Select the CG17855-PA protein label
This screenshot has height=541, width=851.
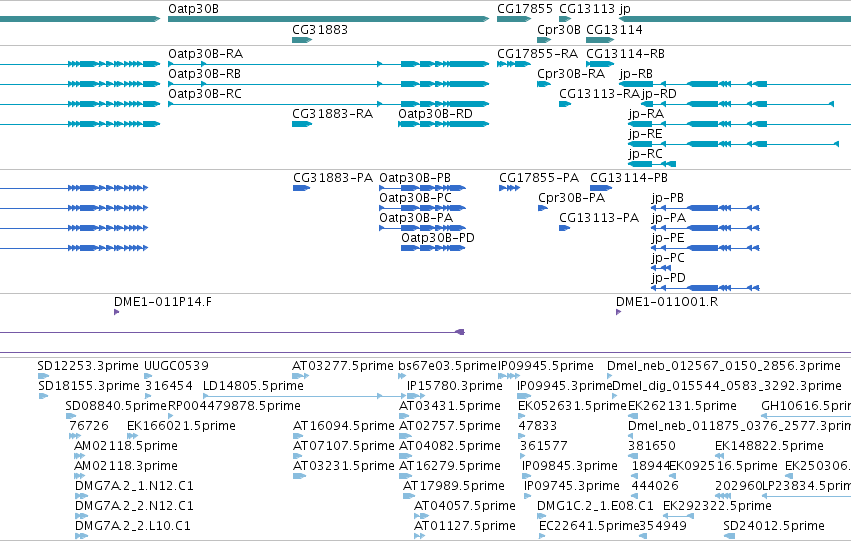(539, 178)
